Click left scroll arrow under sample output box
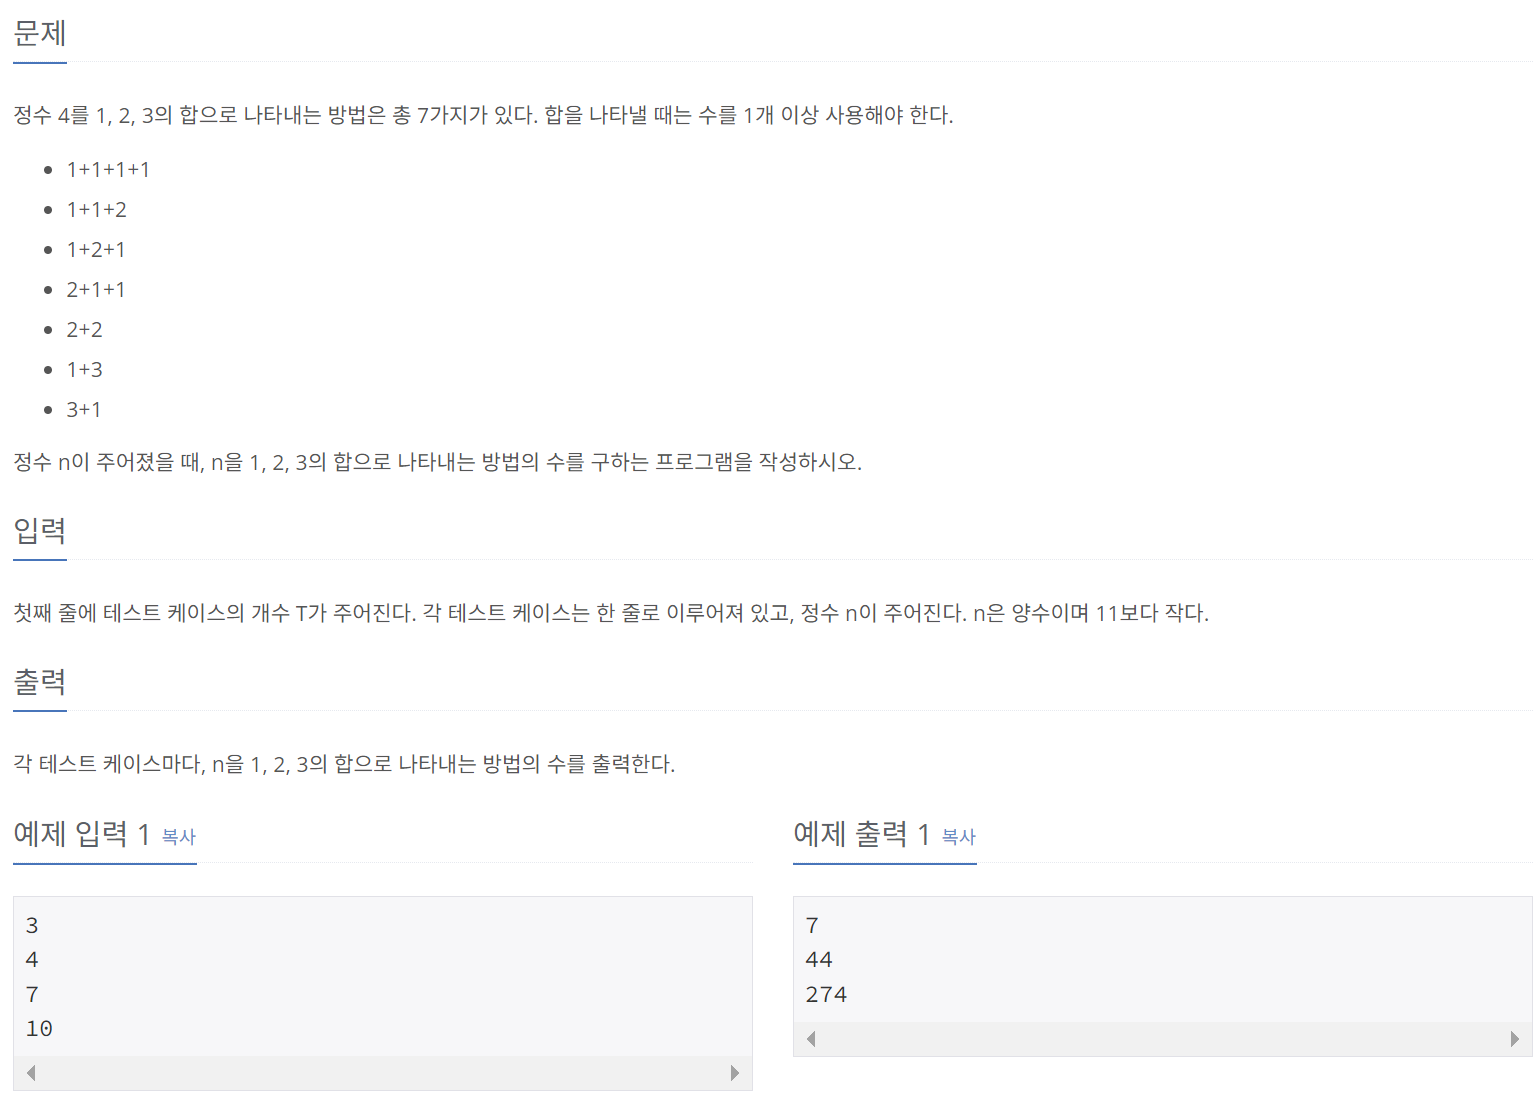The width and height of the screenshot is (1539, 1100). pyautogui.click(x=811, y=1039)
